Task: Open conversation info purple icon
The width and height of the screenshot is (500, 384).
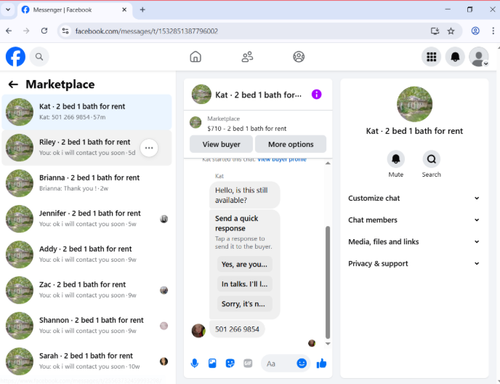Action: (x=316, y=95)
